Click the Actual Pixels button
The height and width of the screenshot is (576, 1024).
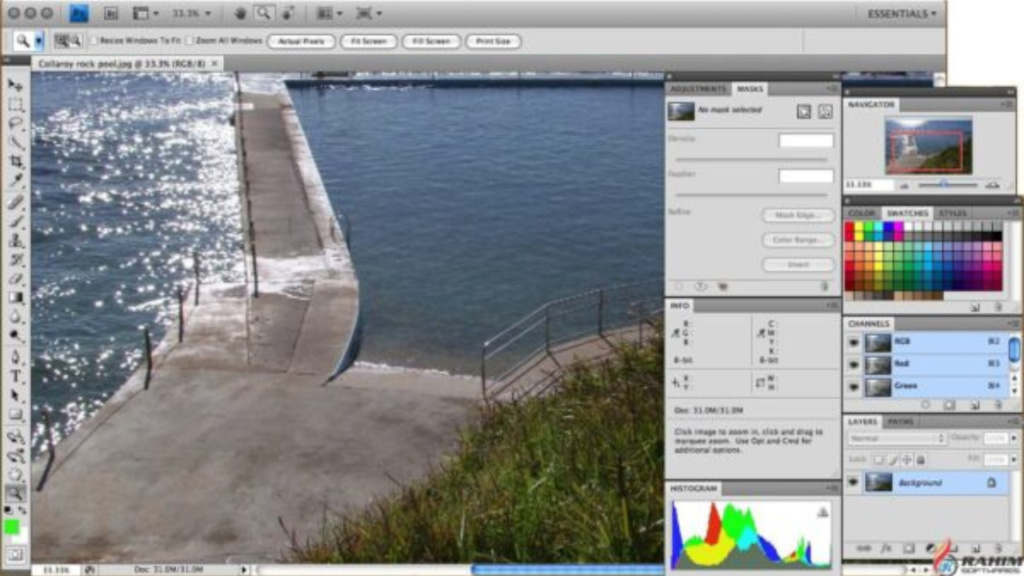coord(301,41)
